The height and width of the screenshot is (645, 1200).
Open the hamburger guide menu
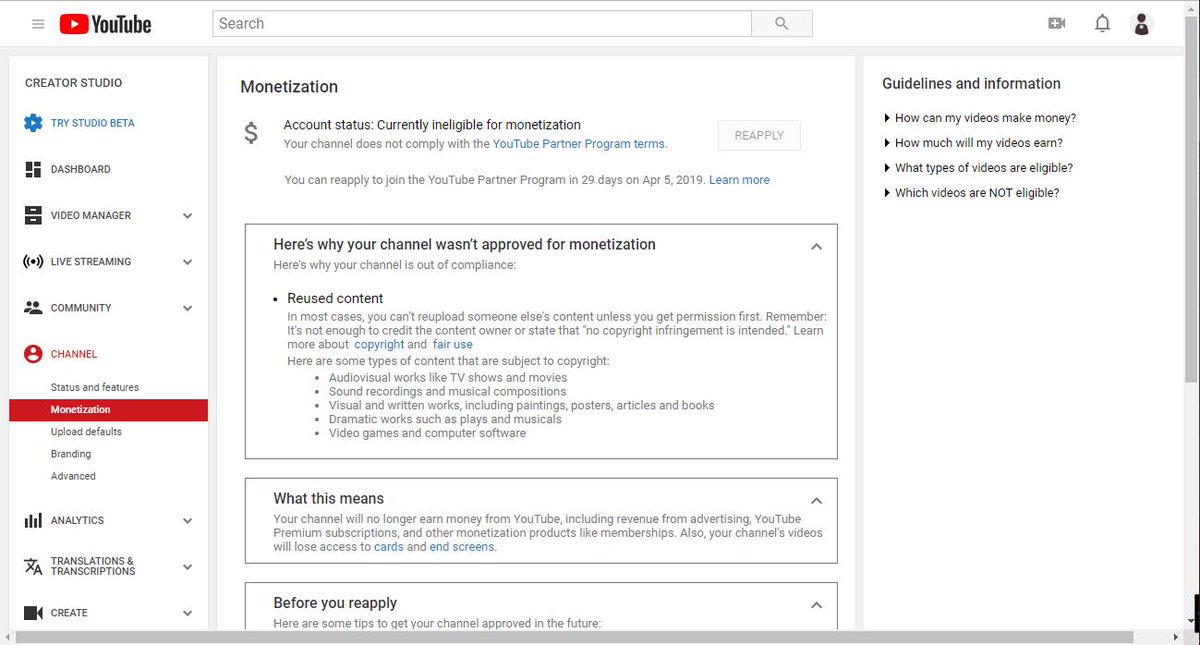[x=38, y=24]
